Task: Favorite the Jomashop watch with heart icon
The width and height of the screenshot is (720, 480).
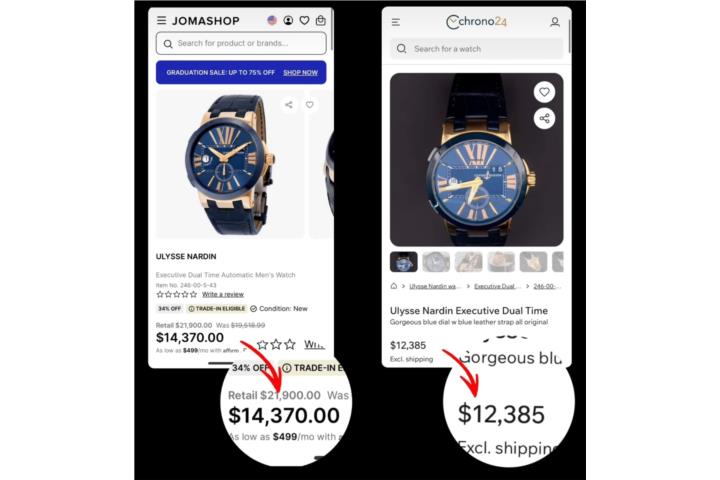Action: [309, 105]
